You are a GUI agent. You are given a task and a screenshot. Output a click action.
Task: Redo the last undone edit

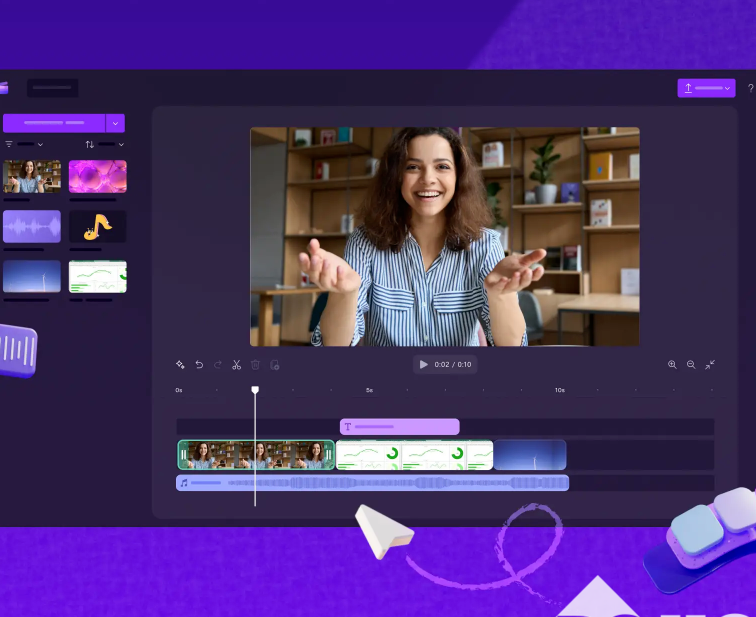pyautogui.click(x=218, y=365)
